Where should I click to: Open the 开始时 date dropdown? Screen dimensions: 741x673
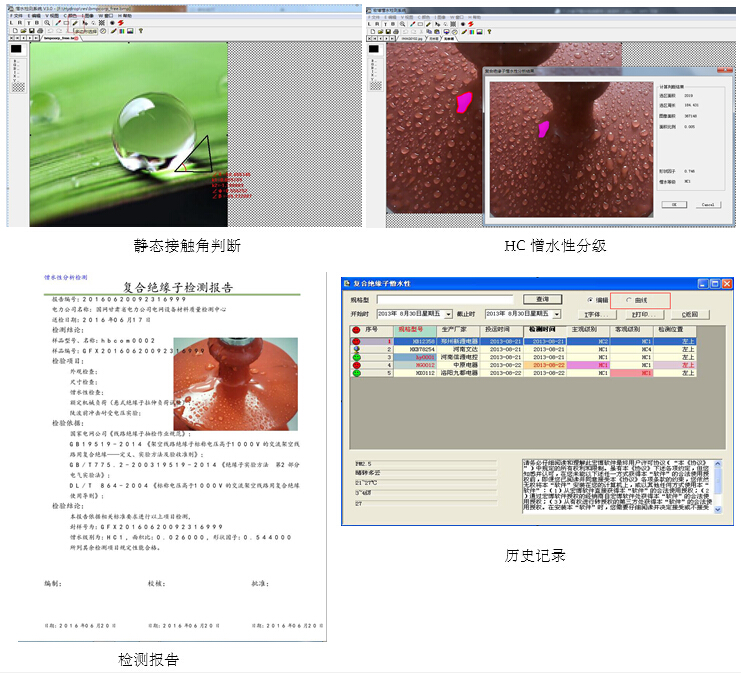[449, 313]
